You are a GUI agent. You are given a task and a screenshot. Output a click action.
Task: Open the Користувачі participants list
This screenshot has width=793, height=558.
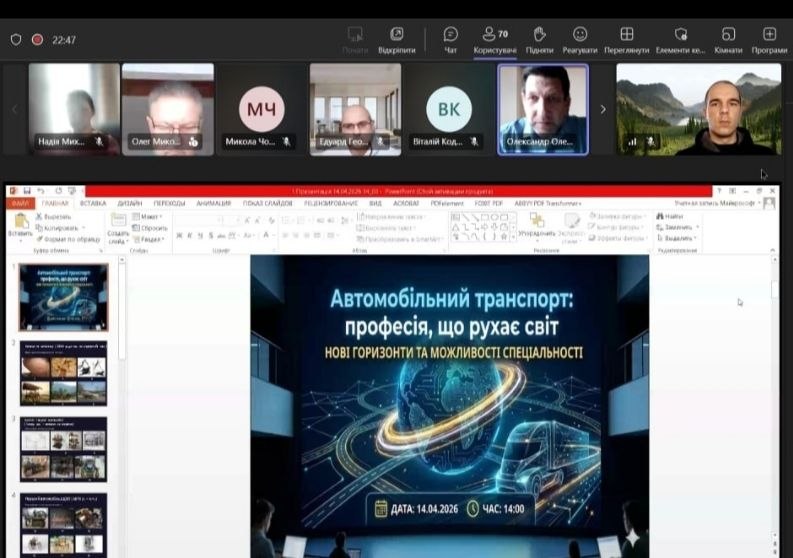click(x=494, y=39)
